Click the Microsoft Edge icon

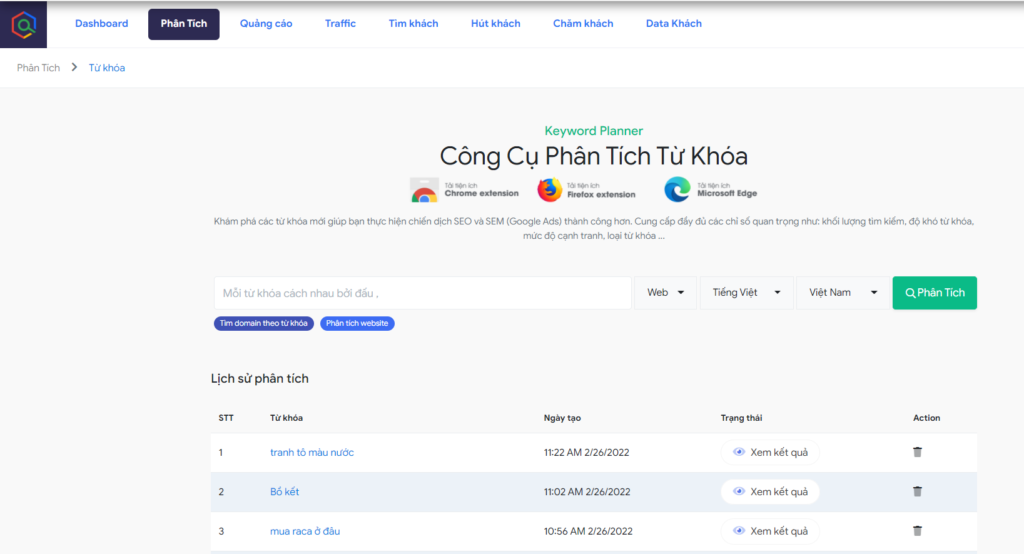coord(677,189)
